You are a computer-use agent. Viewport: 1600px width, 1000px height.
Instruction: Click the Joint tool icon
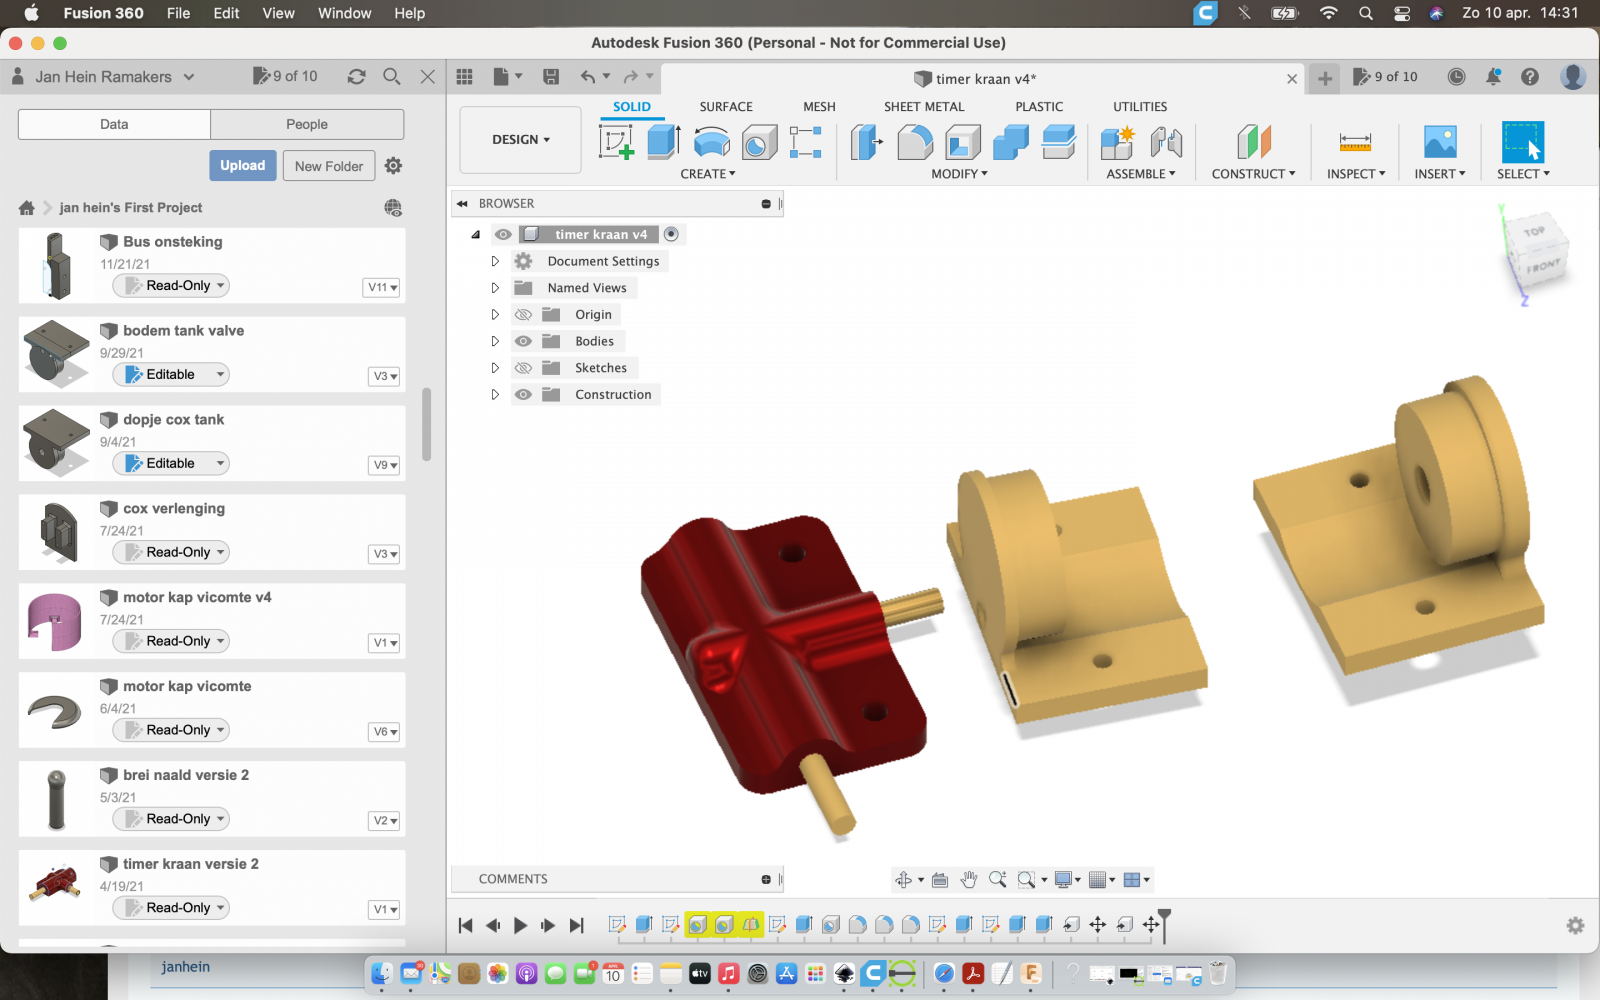1166,142
